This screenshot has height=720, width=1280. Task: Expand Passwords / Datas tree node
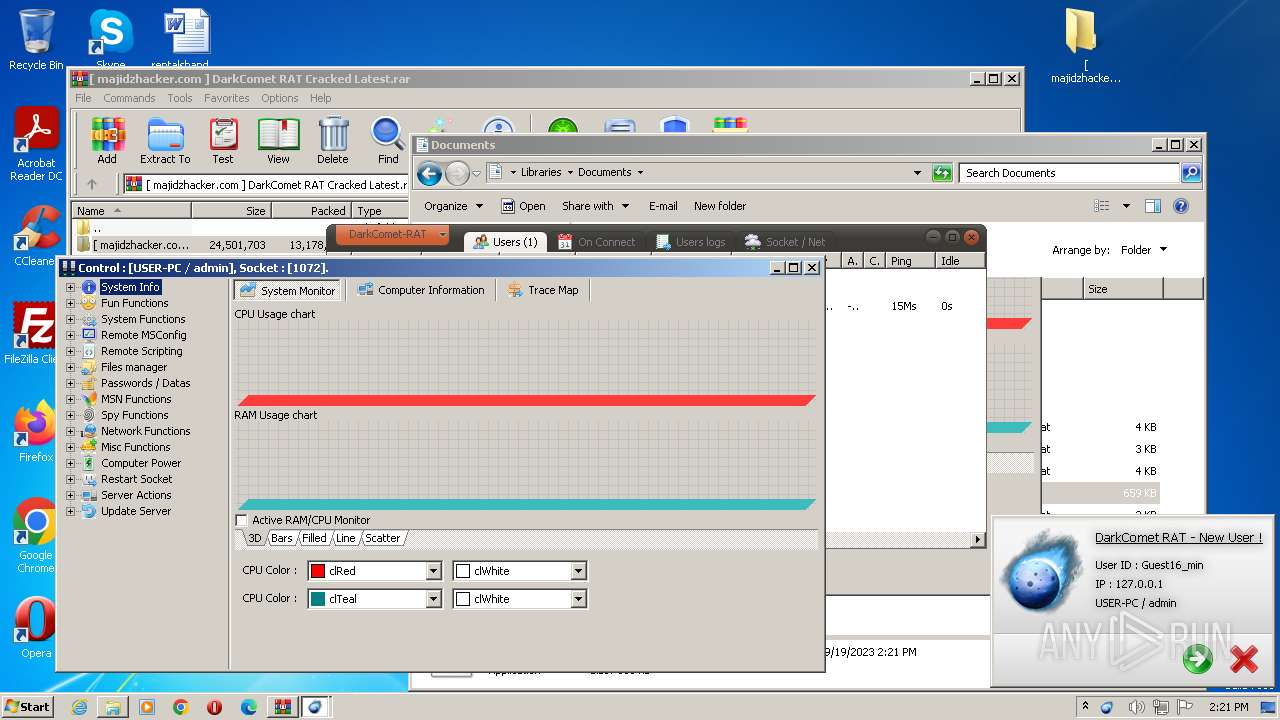(x=71, y=383)
